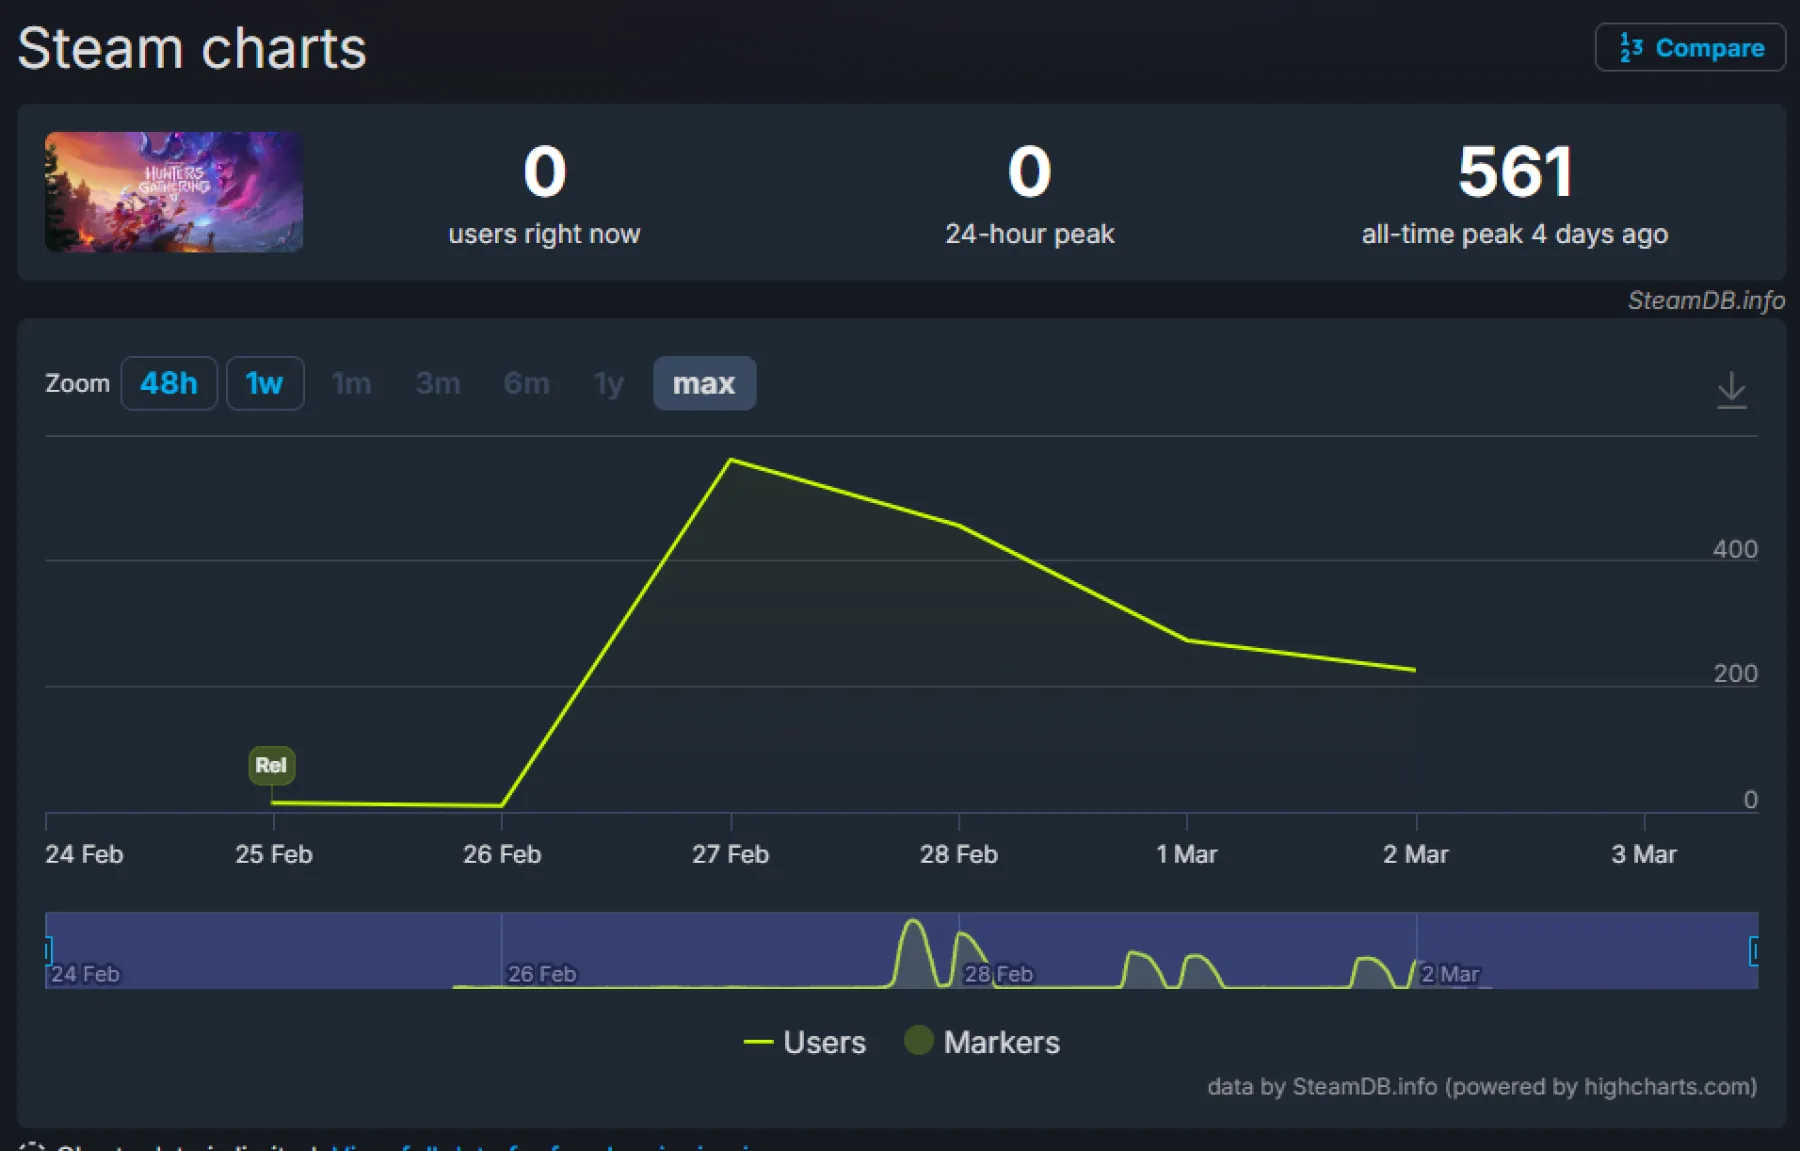Click the left navigator bracket handle

(x=46, y=951)
